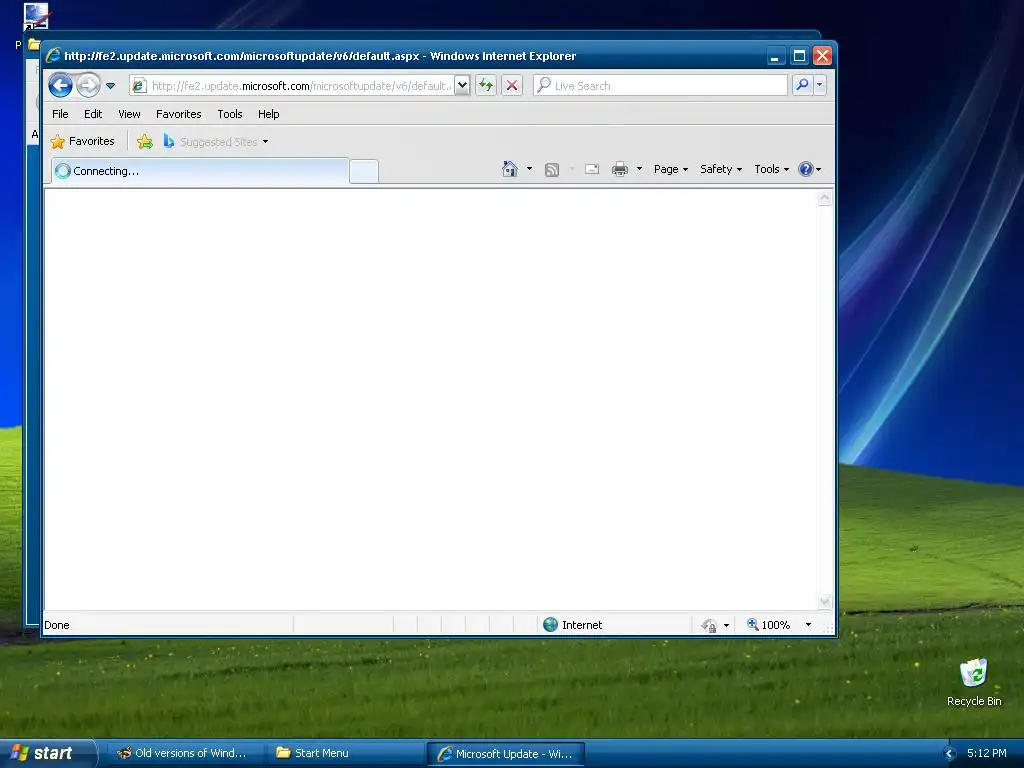Refresh the page with the green arrows icon
This screenshot has width=1024, height=768.
click(x=486, y=86)
